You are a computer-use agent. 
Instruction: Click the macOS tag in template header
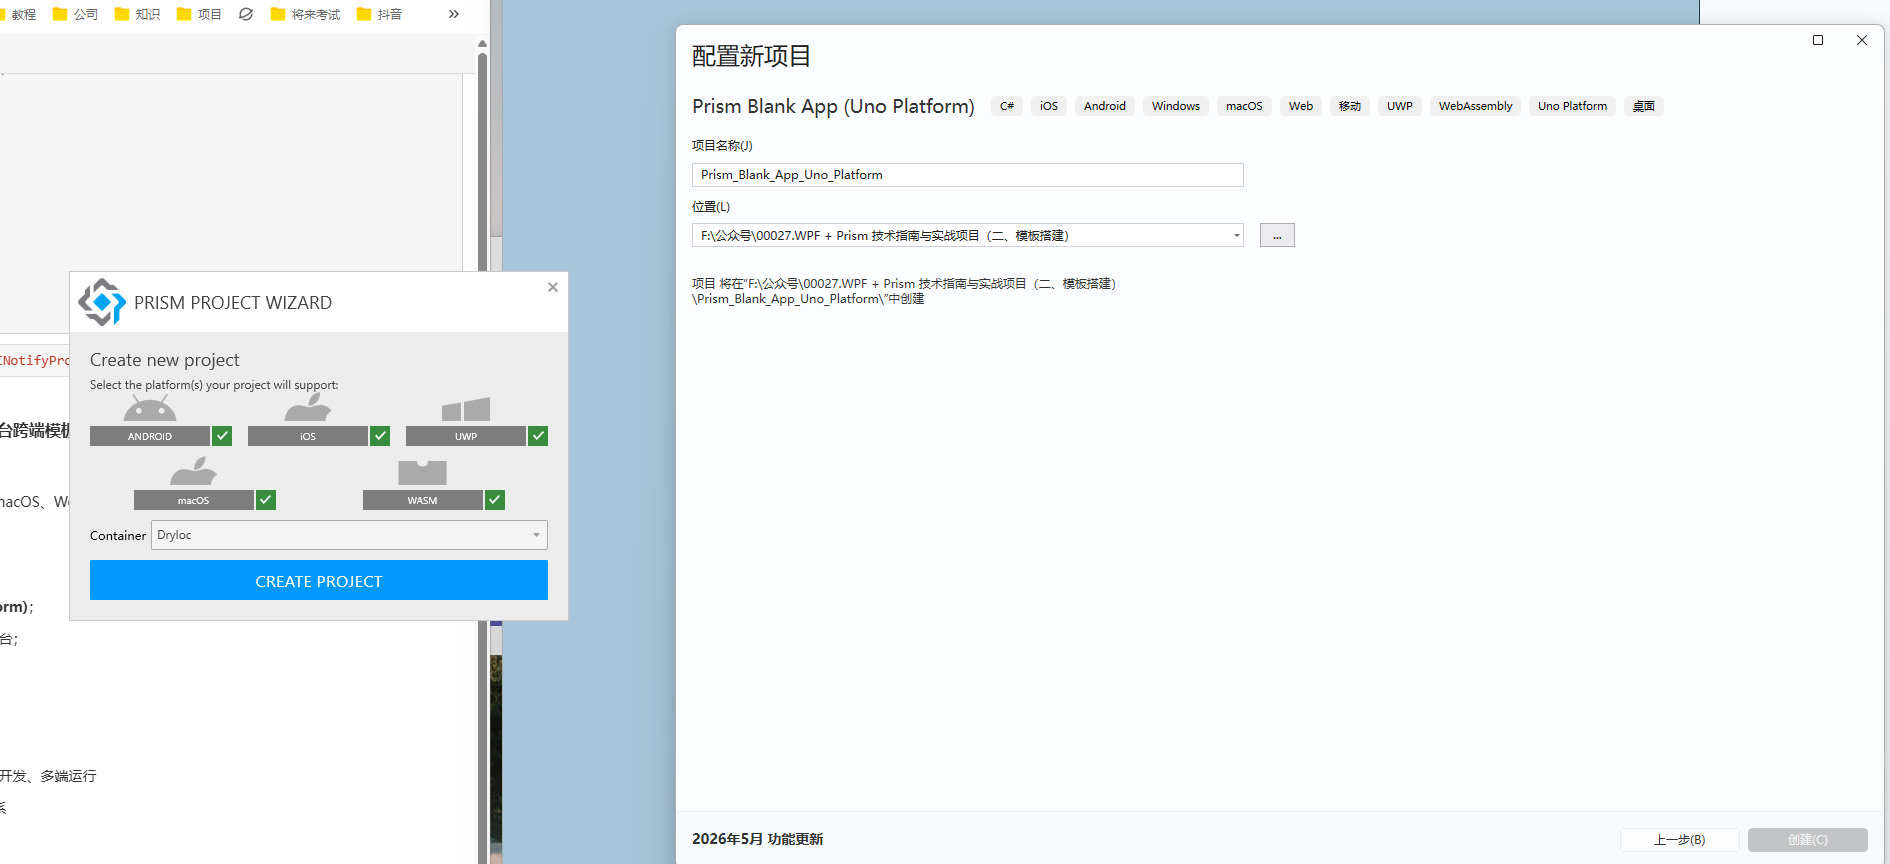(1245, 106)
